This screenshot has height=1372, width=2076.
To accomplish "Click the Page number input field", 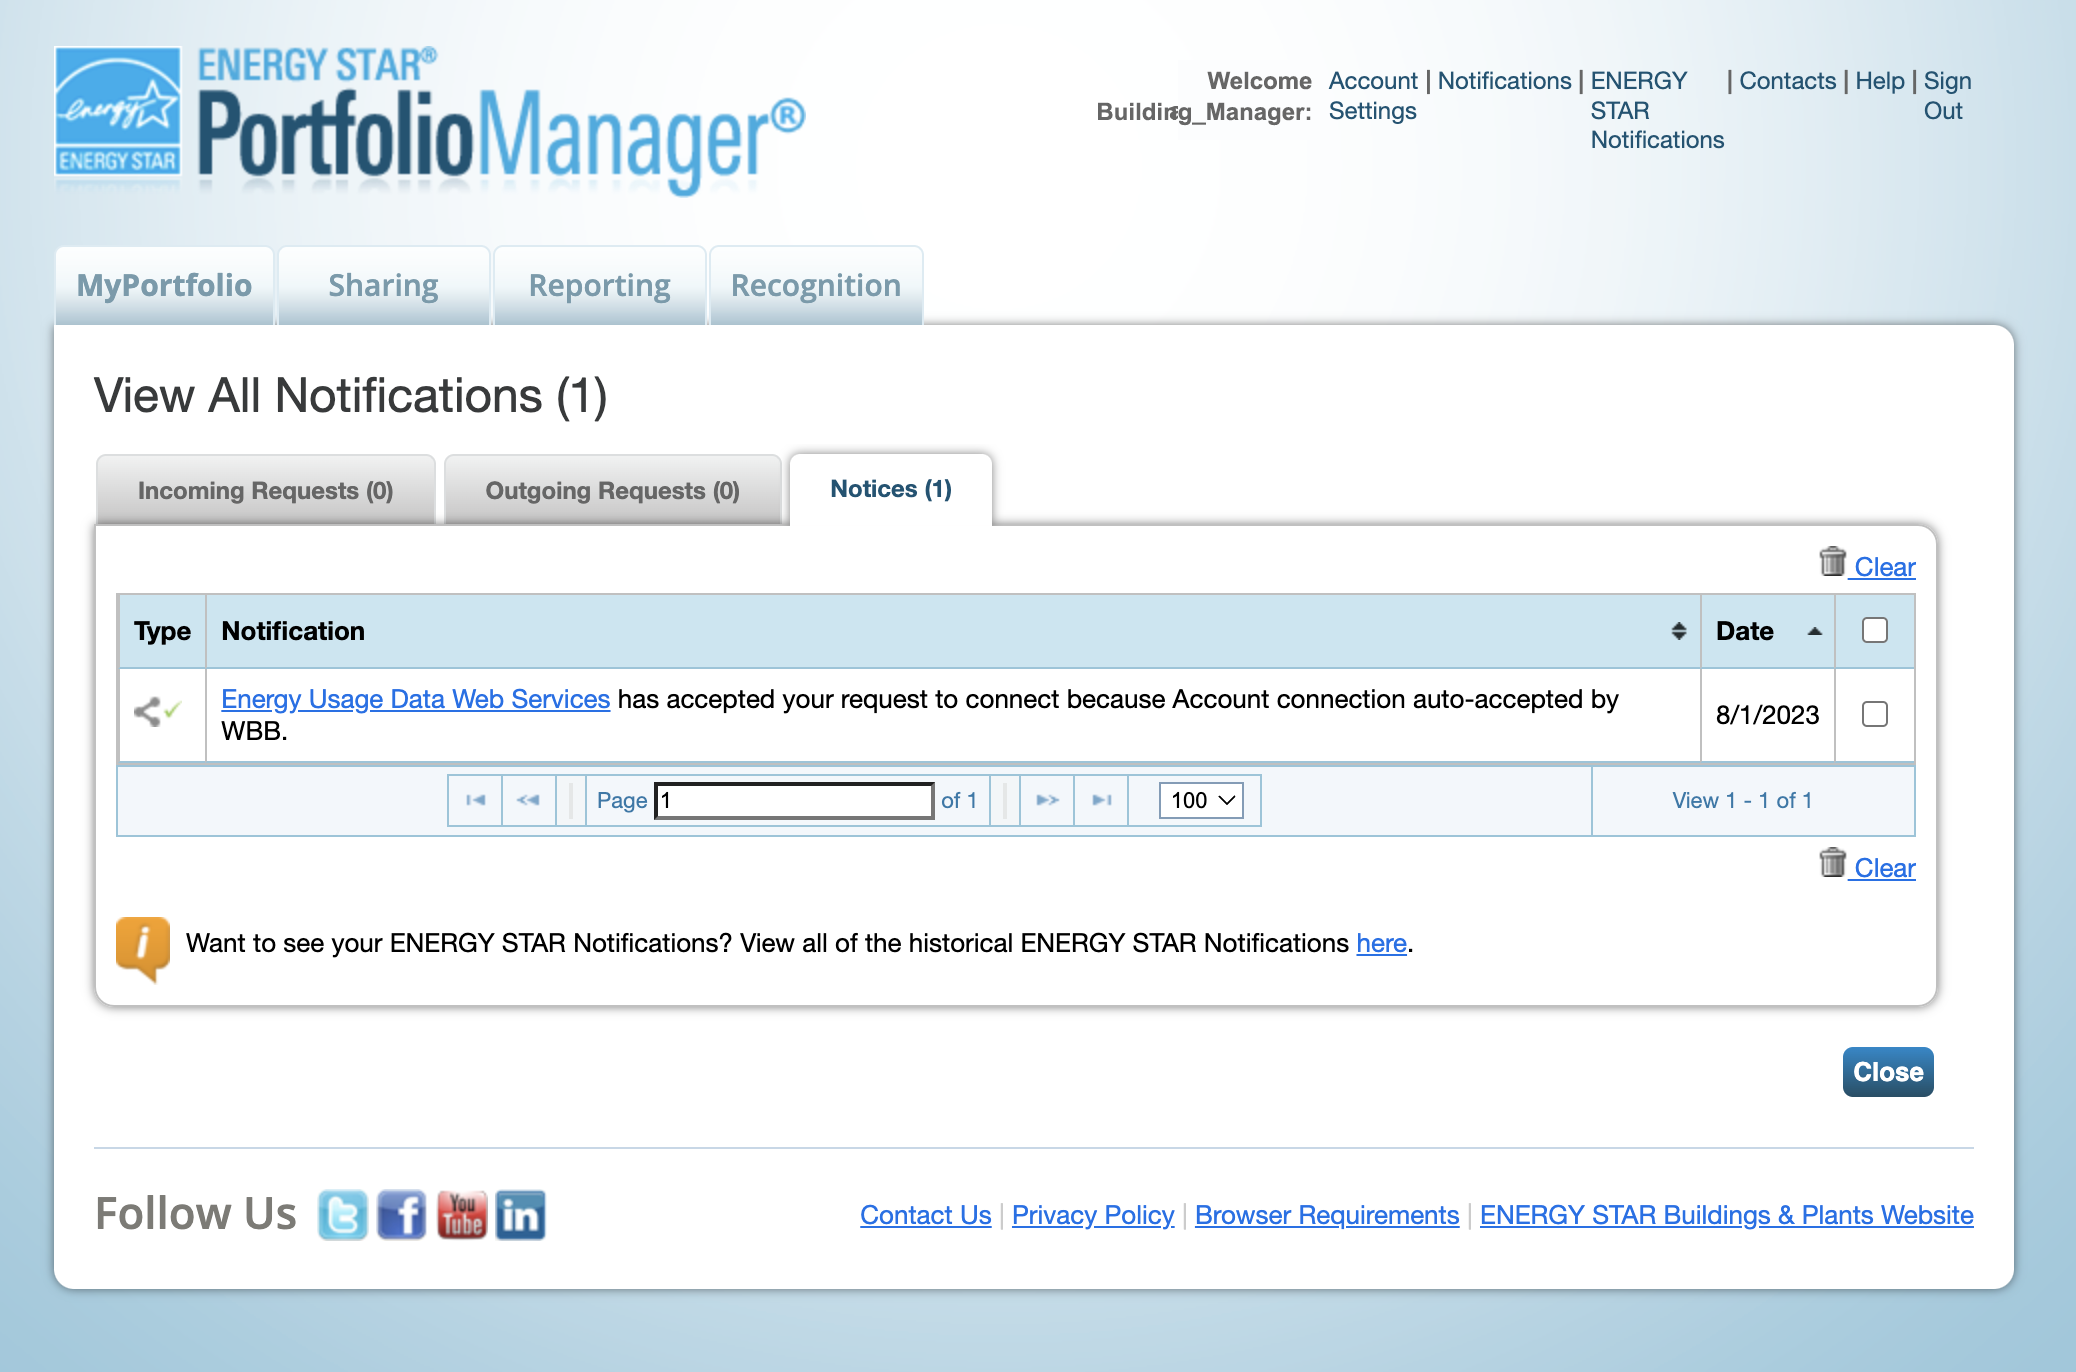I will pyautogui.click(x=794, y=800).
